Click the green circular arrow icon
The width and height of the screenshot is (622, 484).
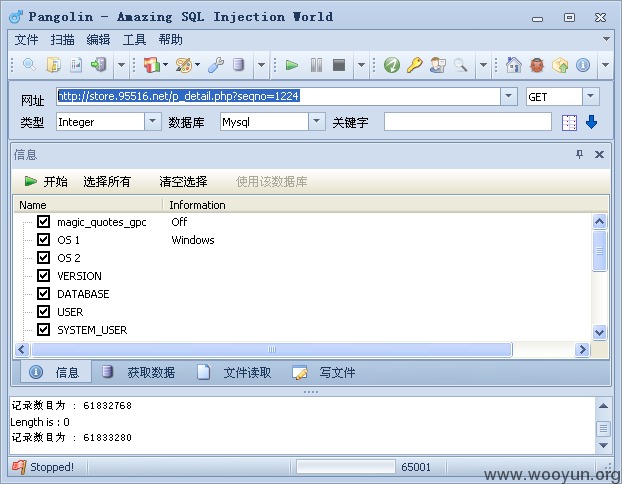tap(392, 65)
